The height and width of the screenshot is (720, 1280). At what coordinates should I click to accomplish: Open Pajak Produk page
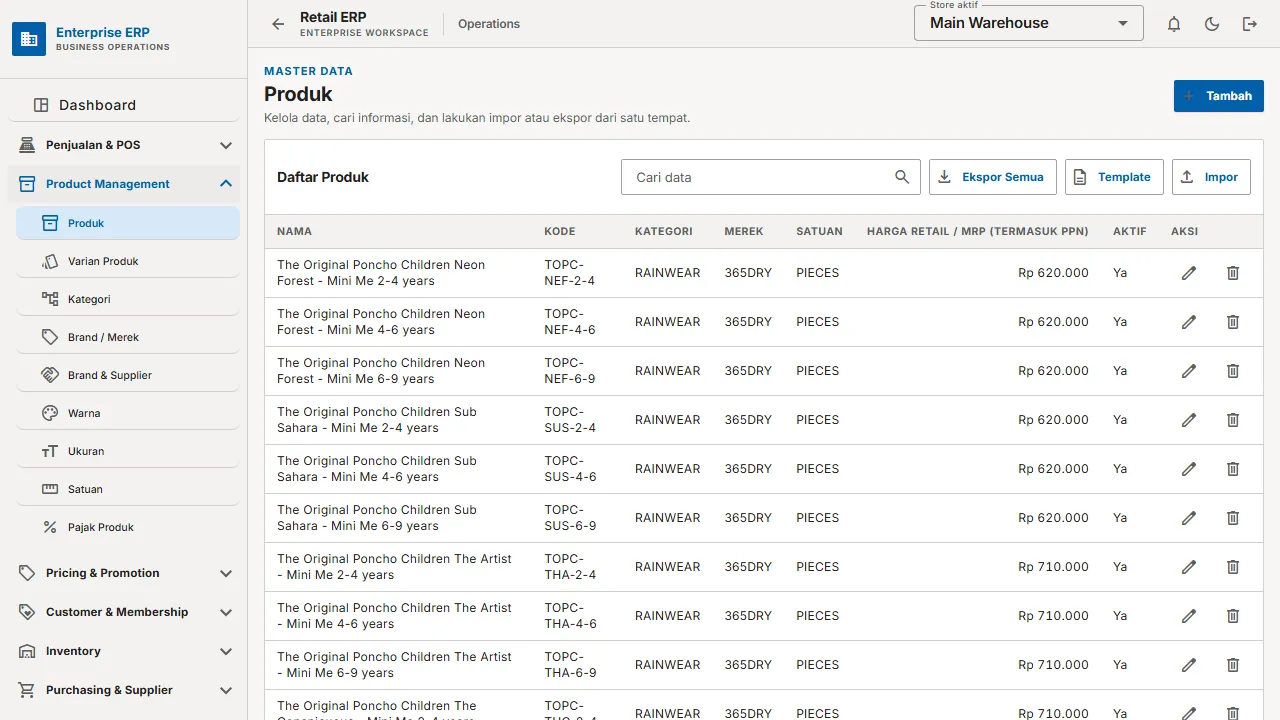tap(128, 527)
